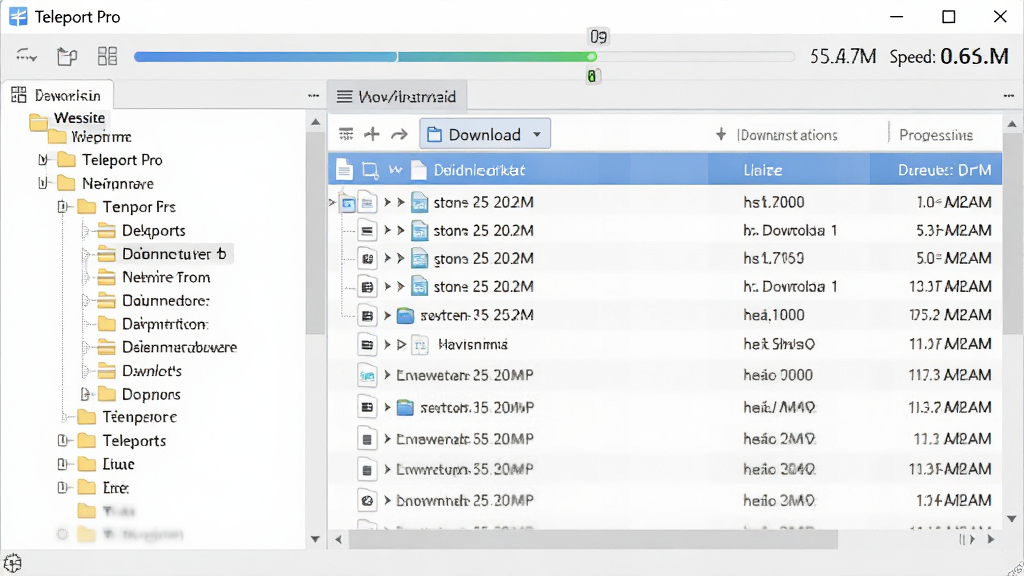Click the blue folder icon of sevtcen 35 25.2M

pos(406,315)
